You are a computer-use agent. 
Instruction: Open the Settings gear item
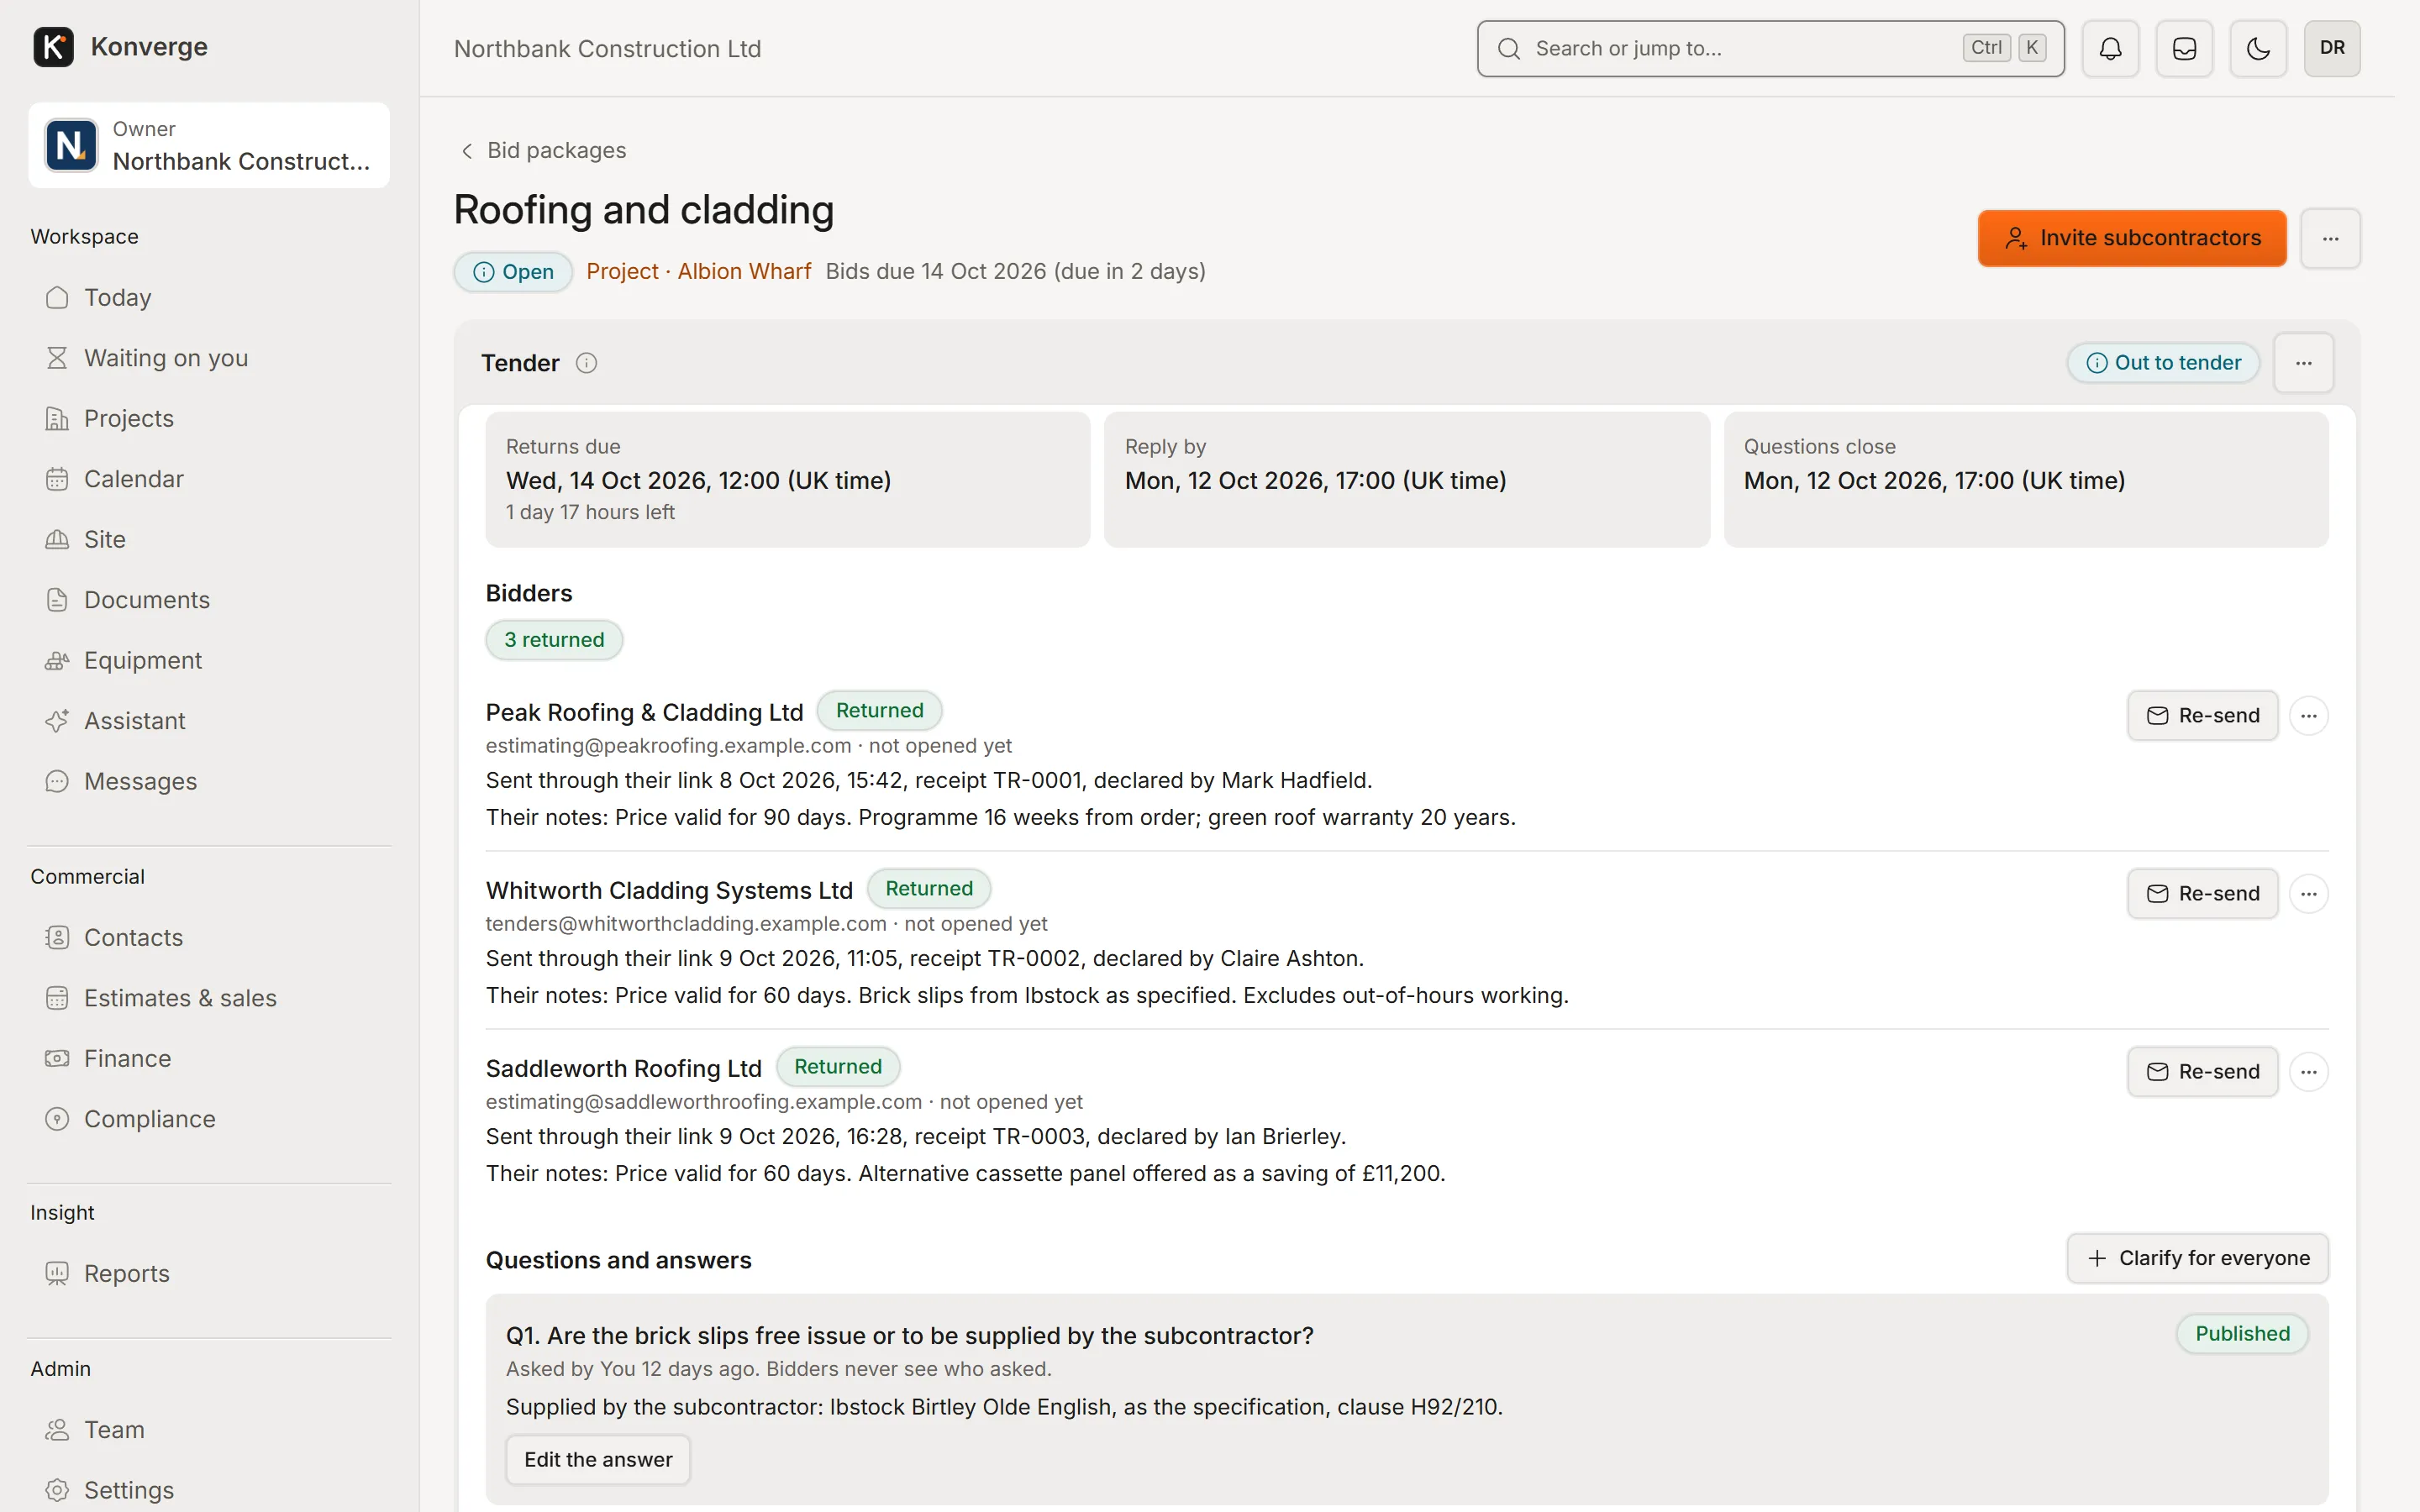209,1490
